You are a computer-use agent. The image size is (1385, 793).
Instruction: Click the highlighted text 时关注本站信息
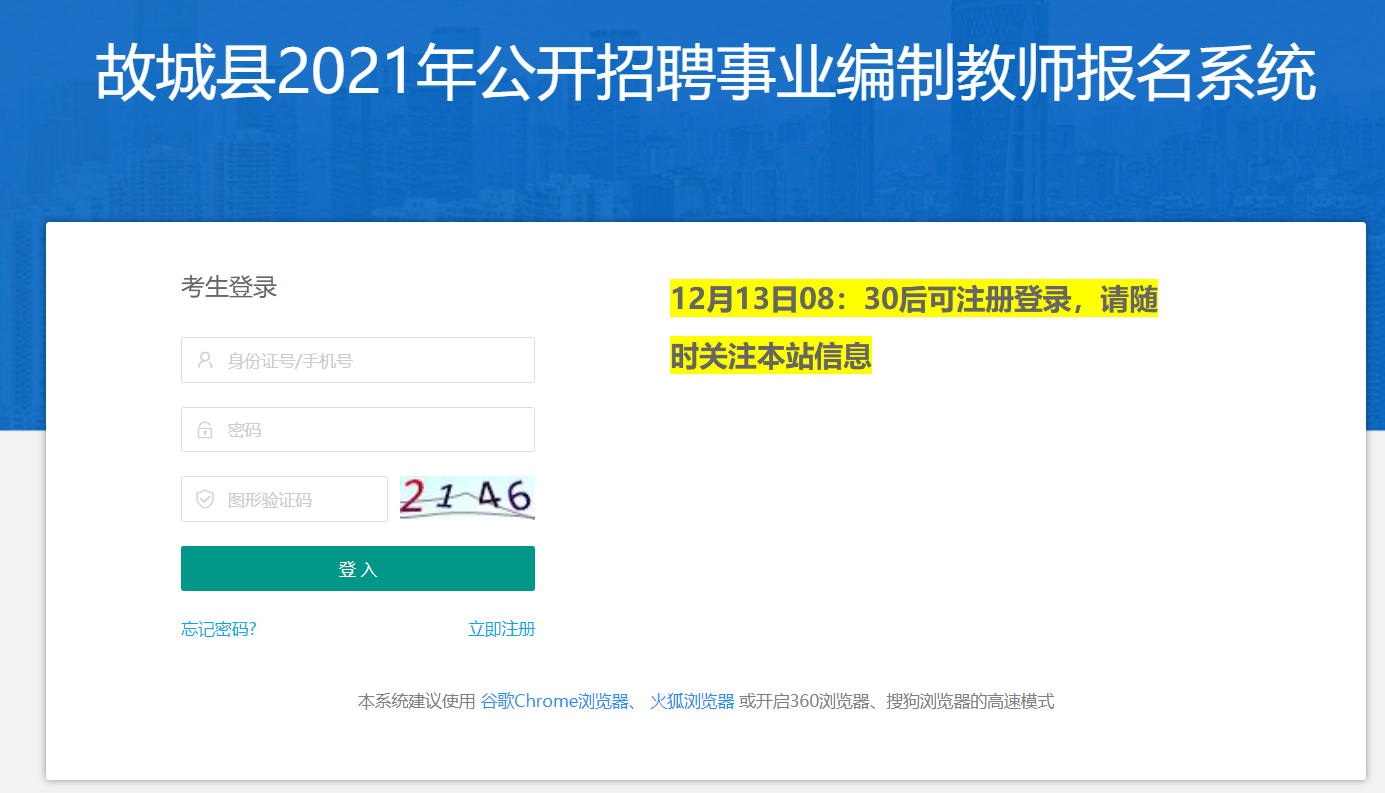[x=771, y=356]
